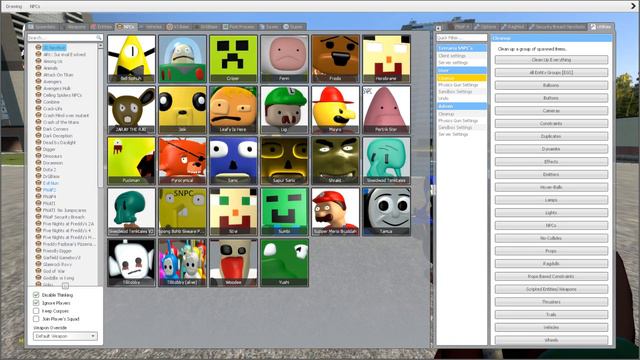Image resolution: width=640 pixels, height=360 pixels.
Task: Spawn the green Yoshi NPC
Action: (284, 263)
